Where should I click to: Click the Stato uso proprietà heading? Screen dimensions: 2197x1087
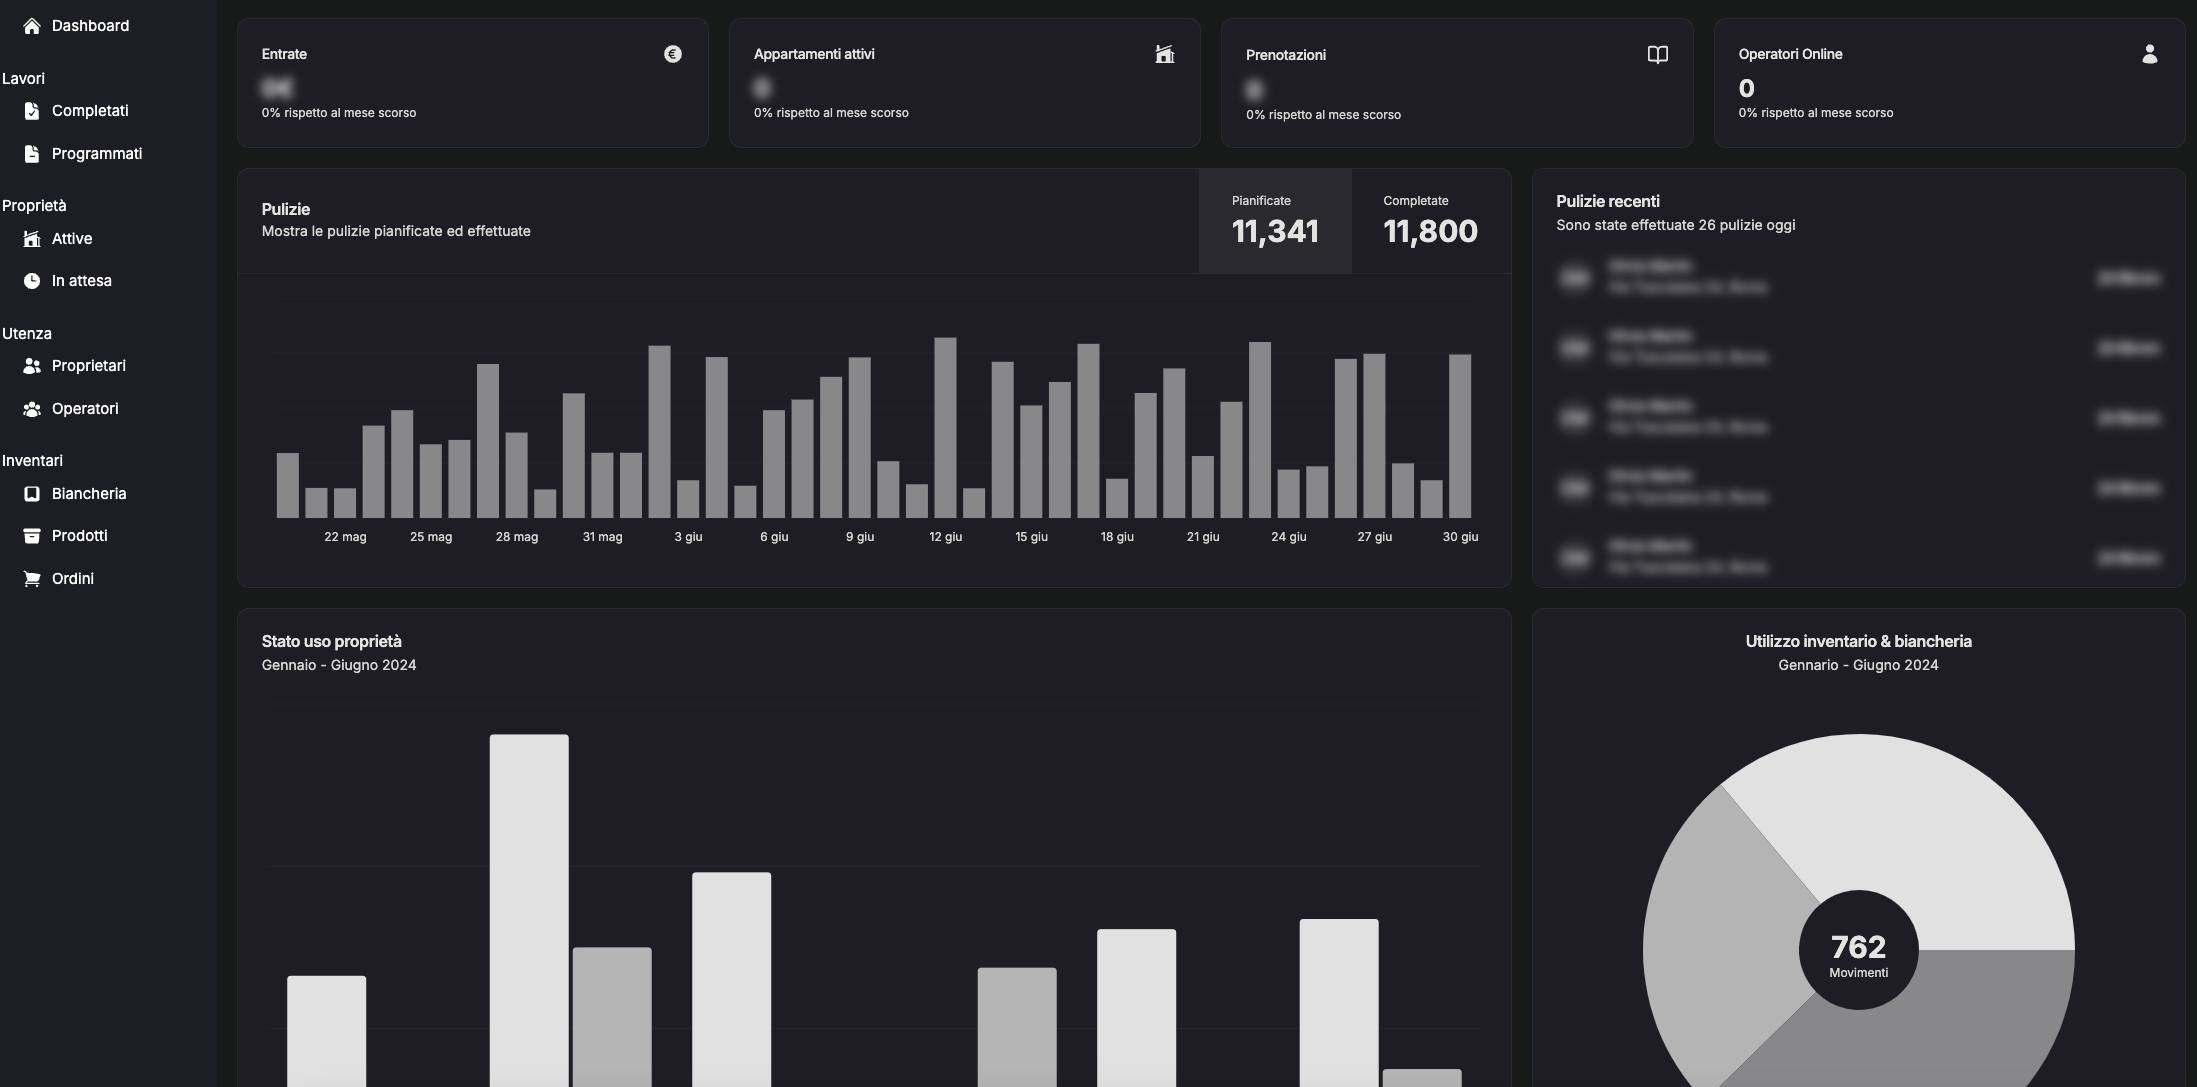tap(331, 641)
